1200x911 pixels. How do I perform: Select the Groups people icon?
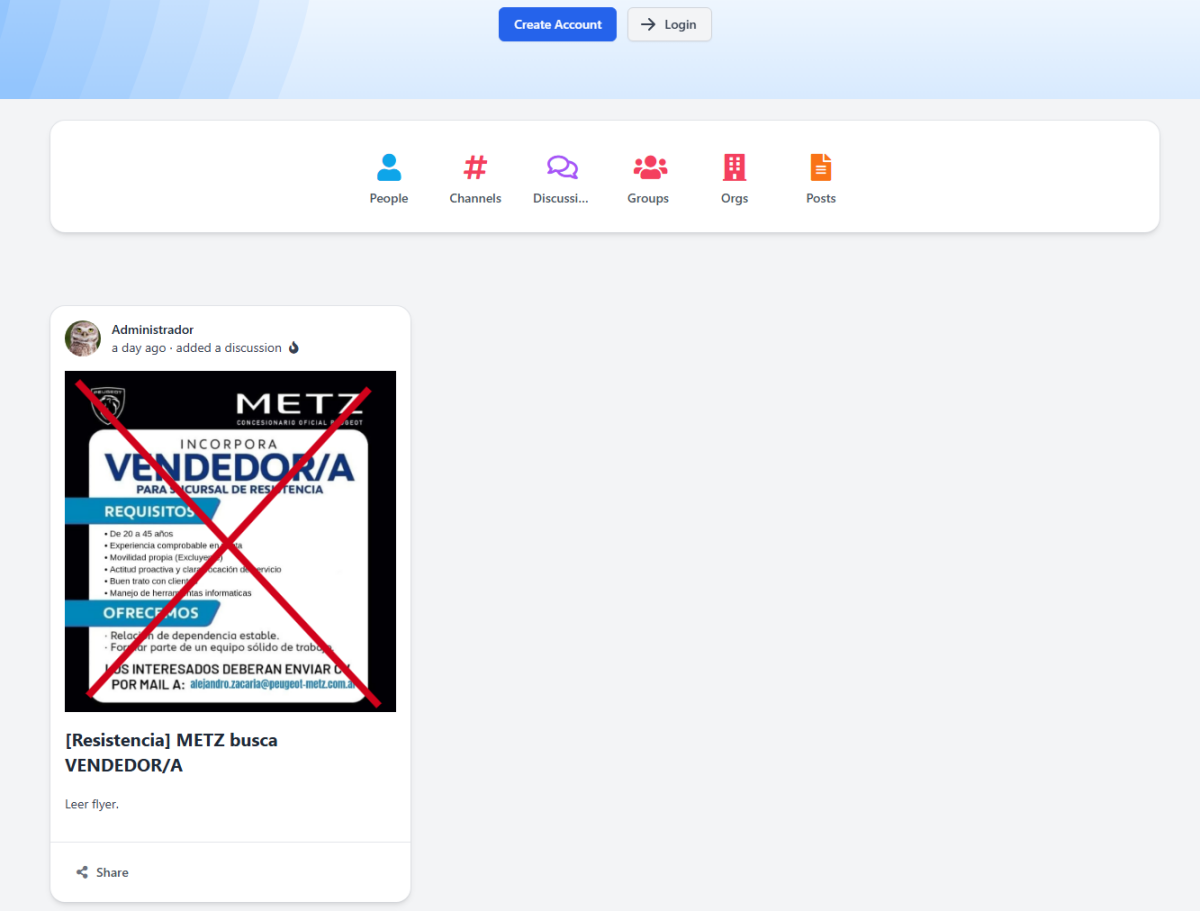click(x=649, y=167)
